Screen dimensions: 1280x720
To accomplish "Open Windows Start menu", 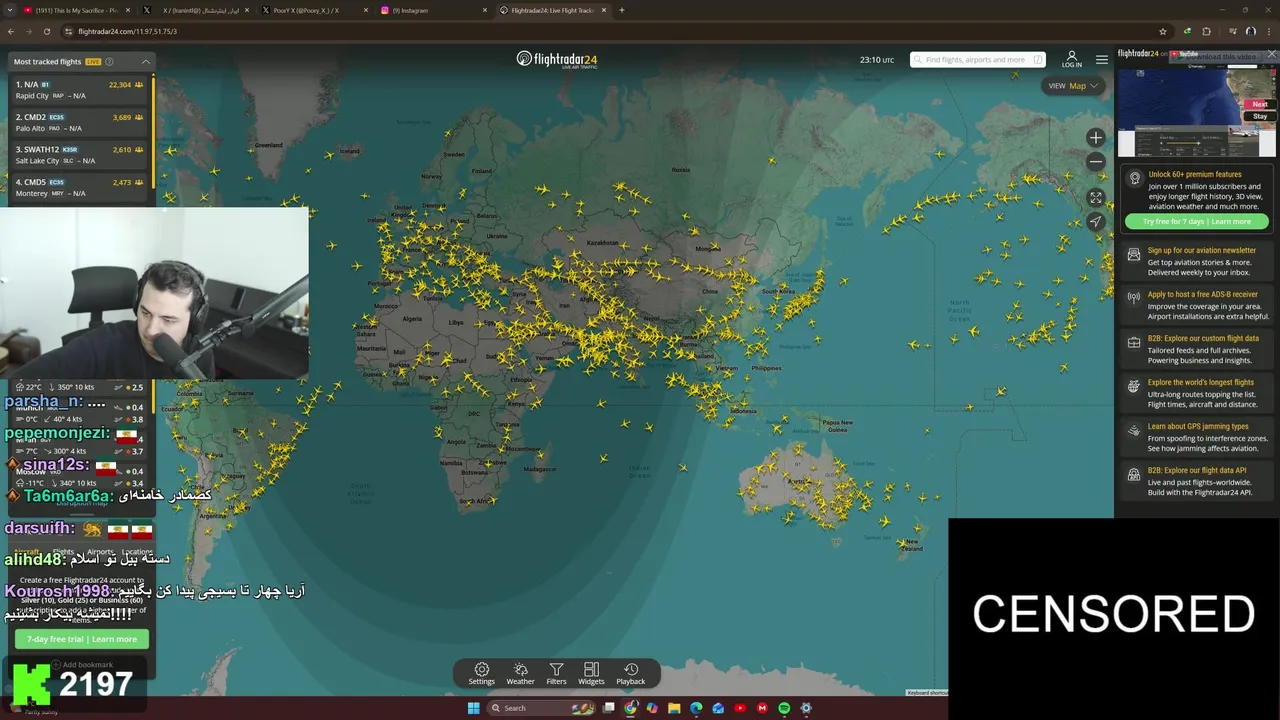I will (x=473, y=708).
